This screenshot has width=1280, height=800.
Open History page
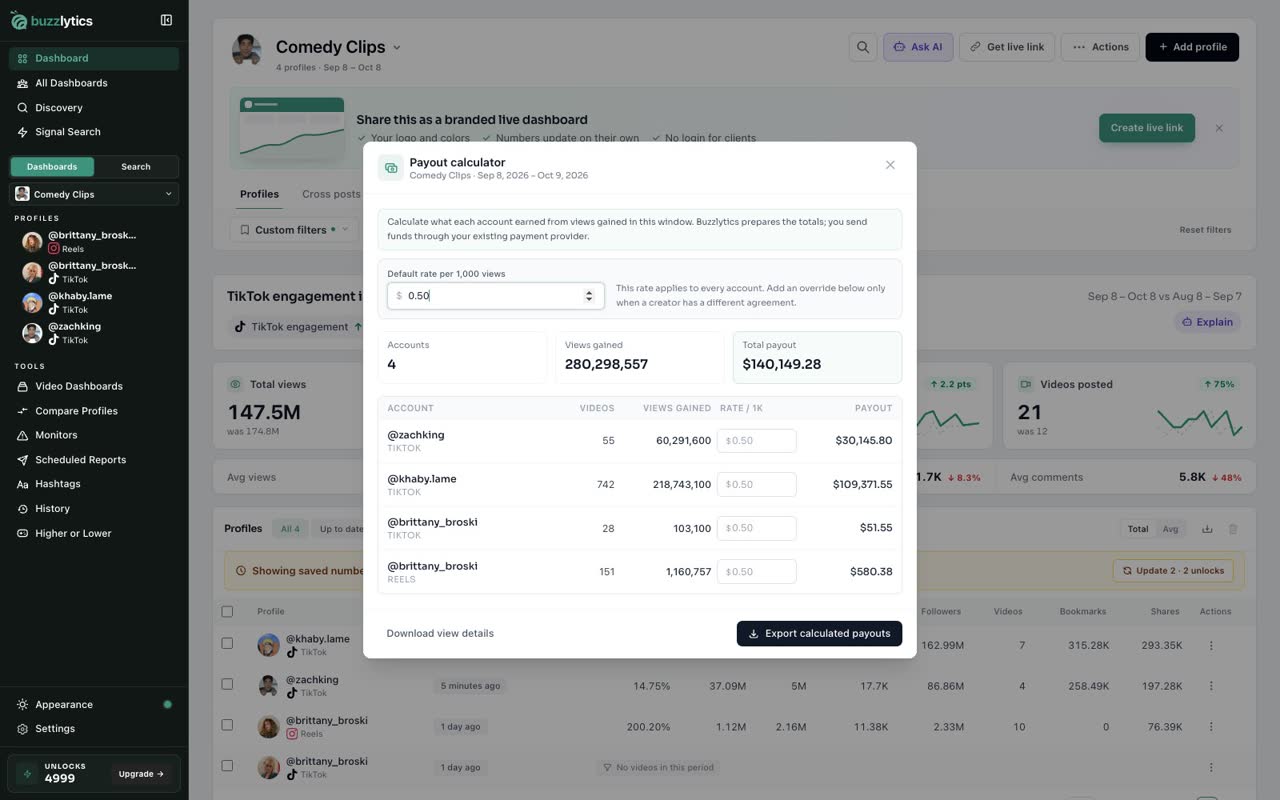pos(94,509)
